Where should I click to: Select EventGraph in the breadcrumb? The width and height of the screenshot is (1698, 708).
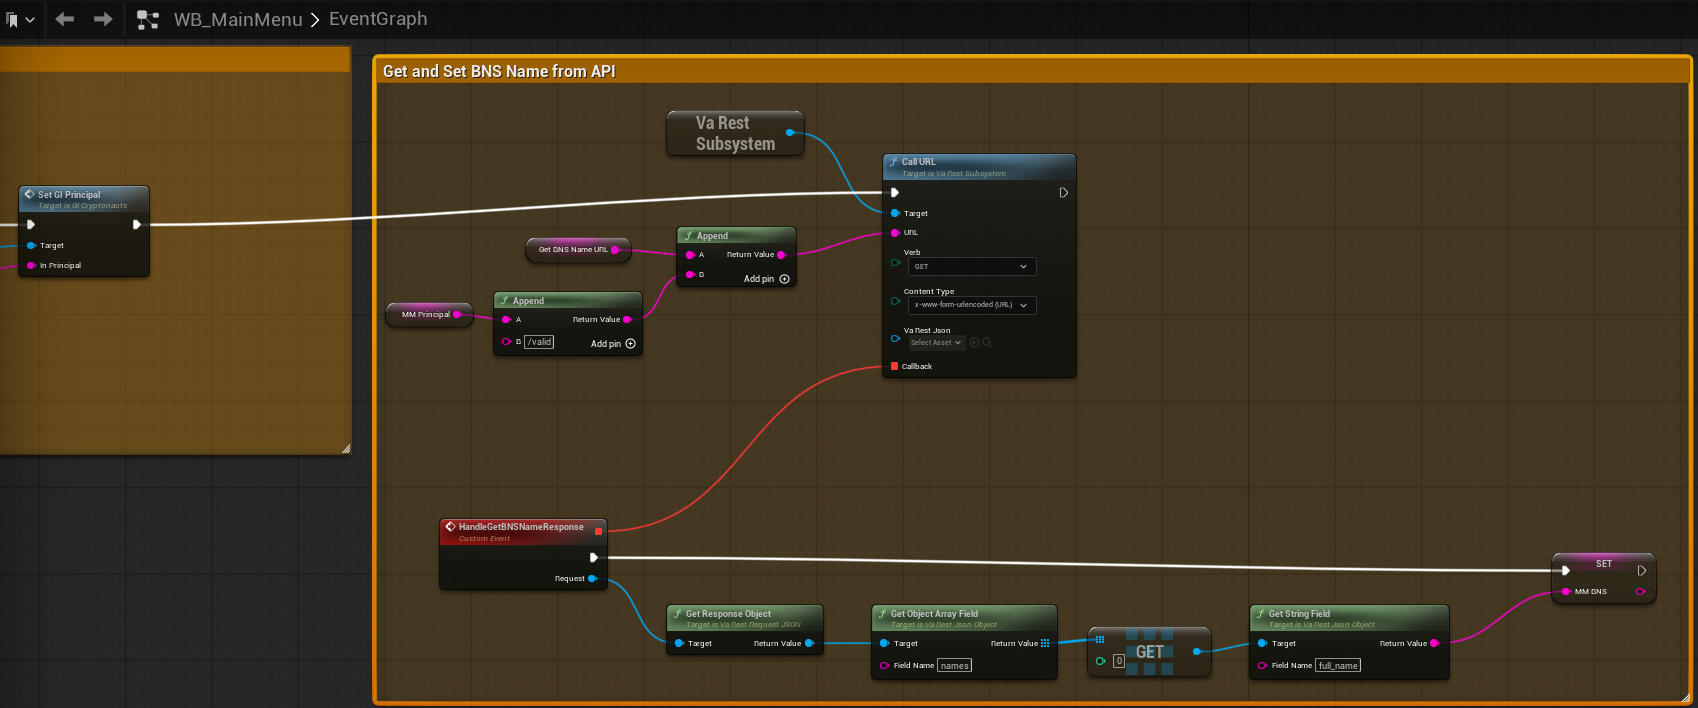[x=378, y=20]
